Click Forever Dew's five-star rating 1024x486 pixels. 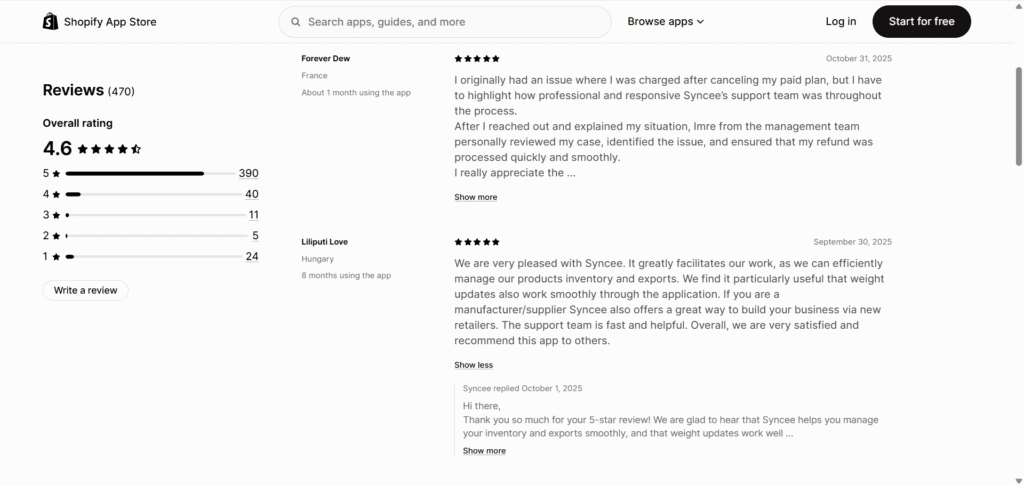pyautogui.click(x=477, y=59)
